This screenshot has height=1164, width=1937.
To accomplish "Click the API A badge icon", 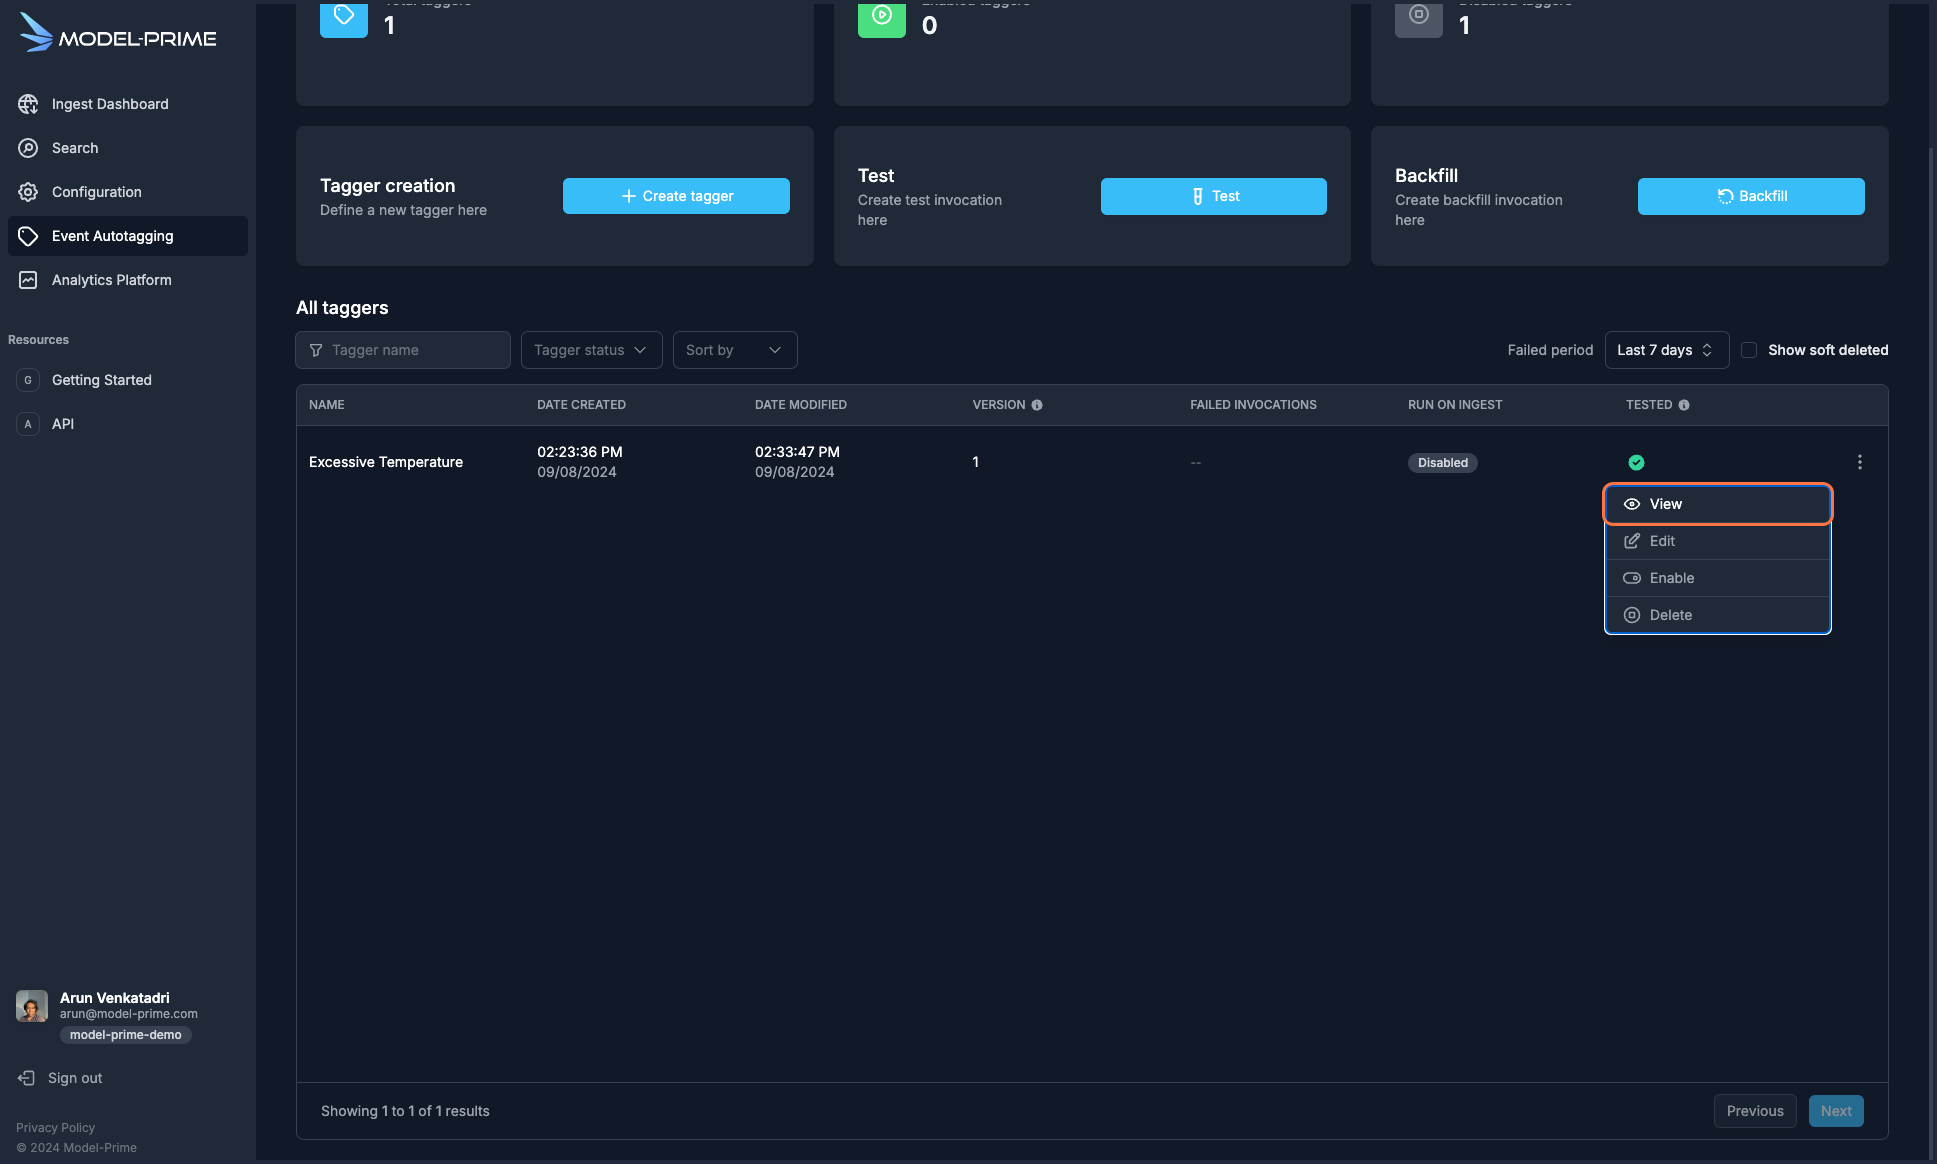I will (x=28, y=424).
